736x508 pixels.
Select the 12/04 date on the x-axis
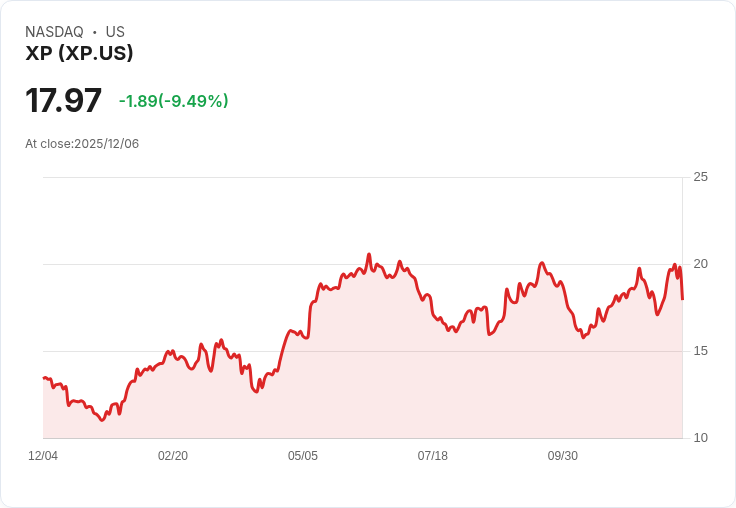(43, 456)
